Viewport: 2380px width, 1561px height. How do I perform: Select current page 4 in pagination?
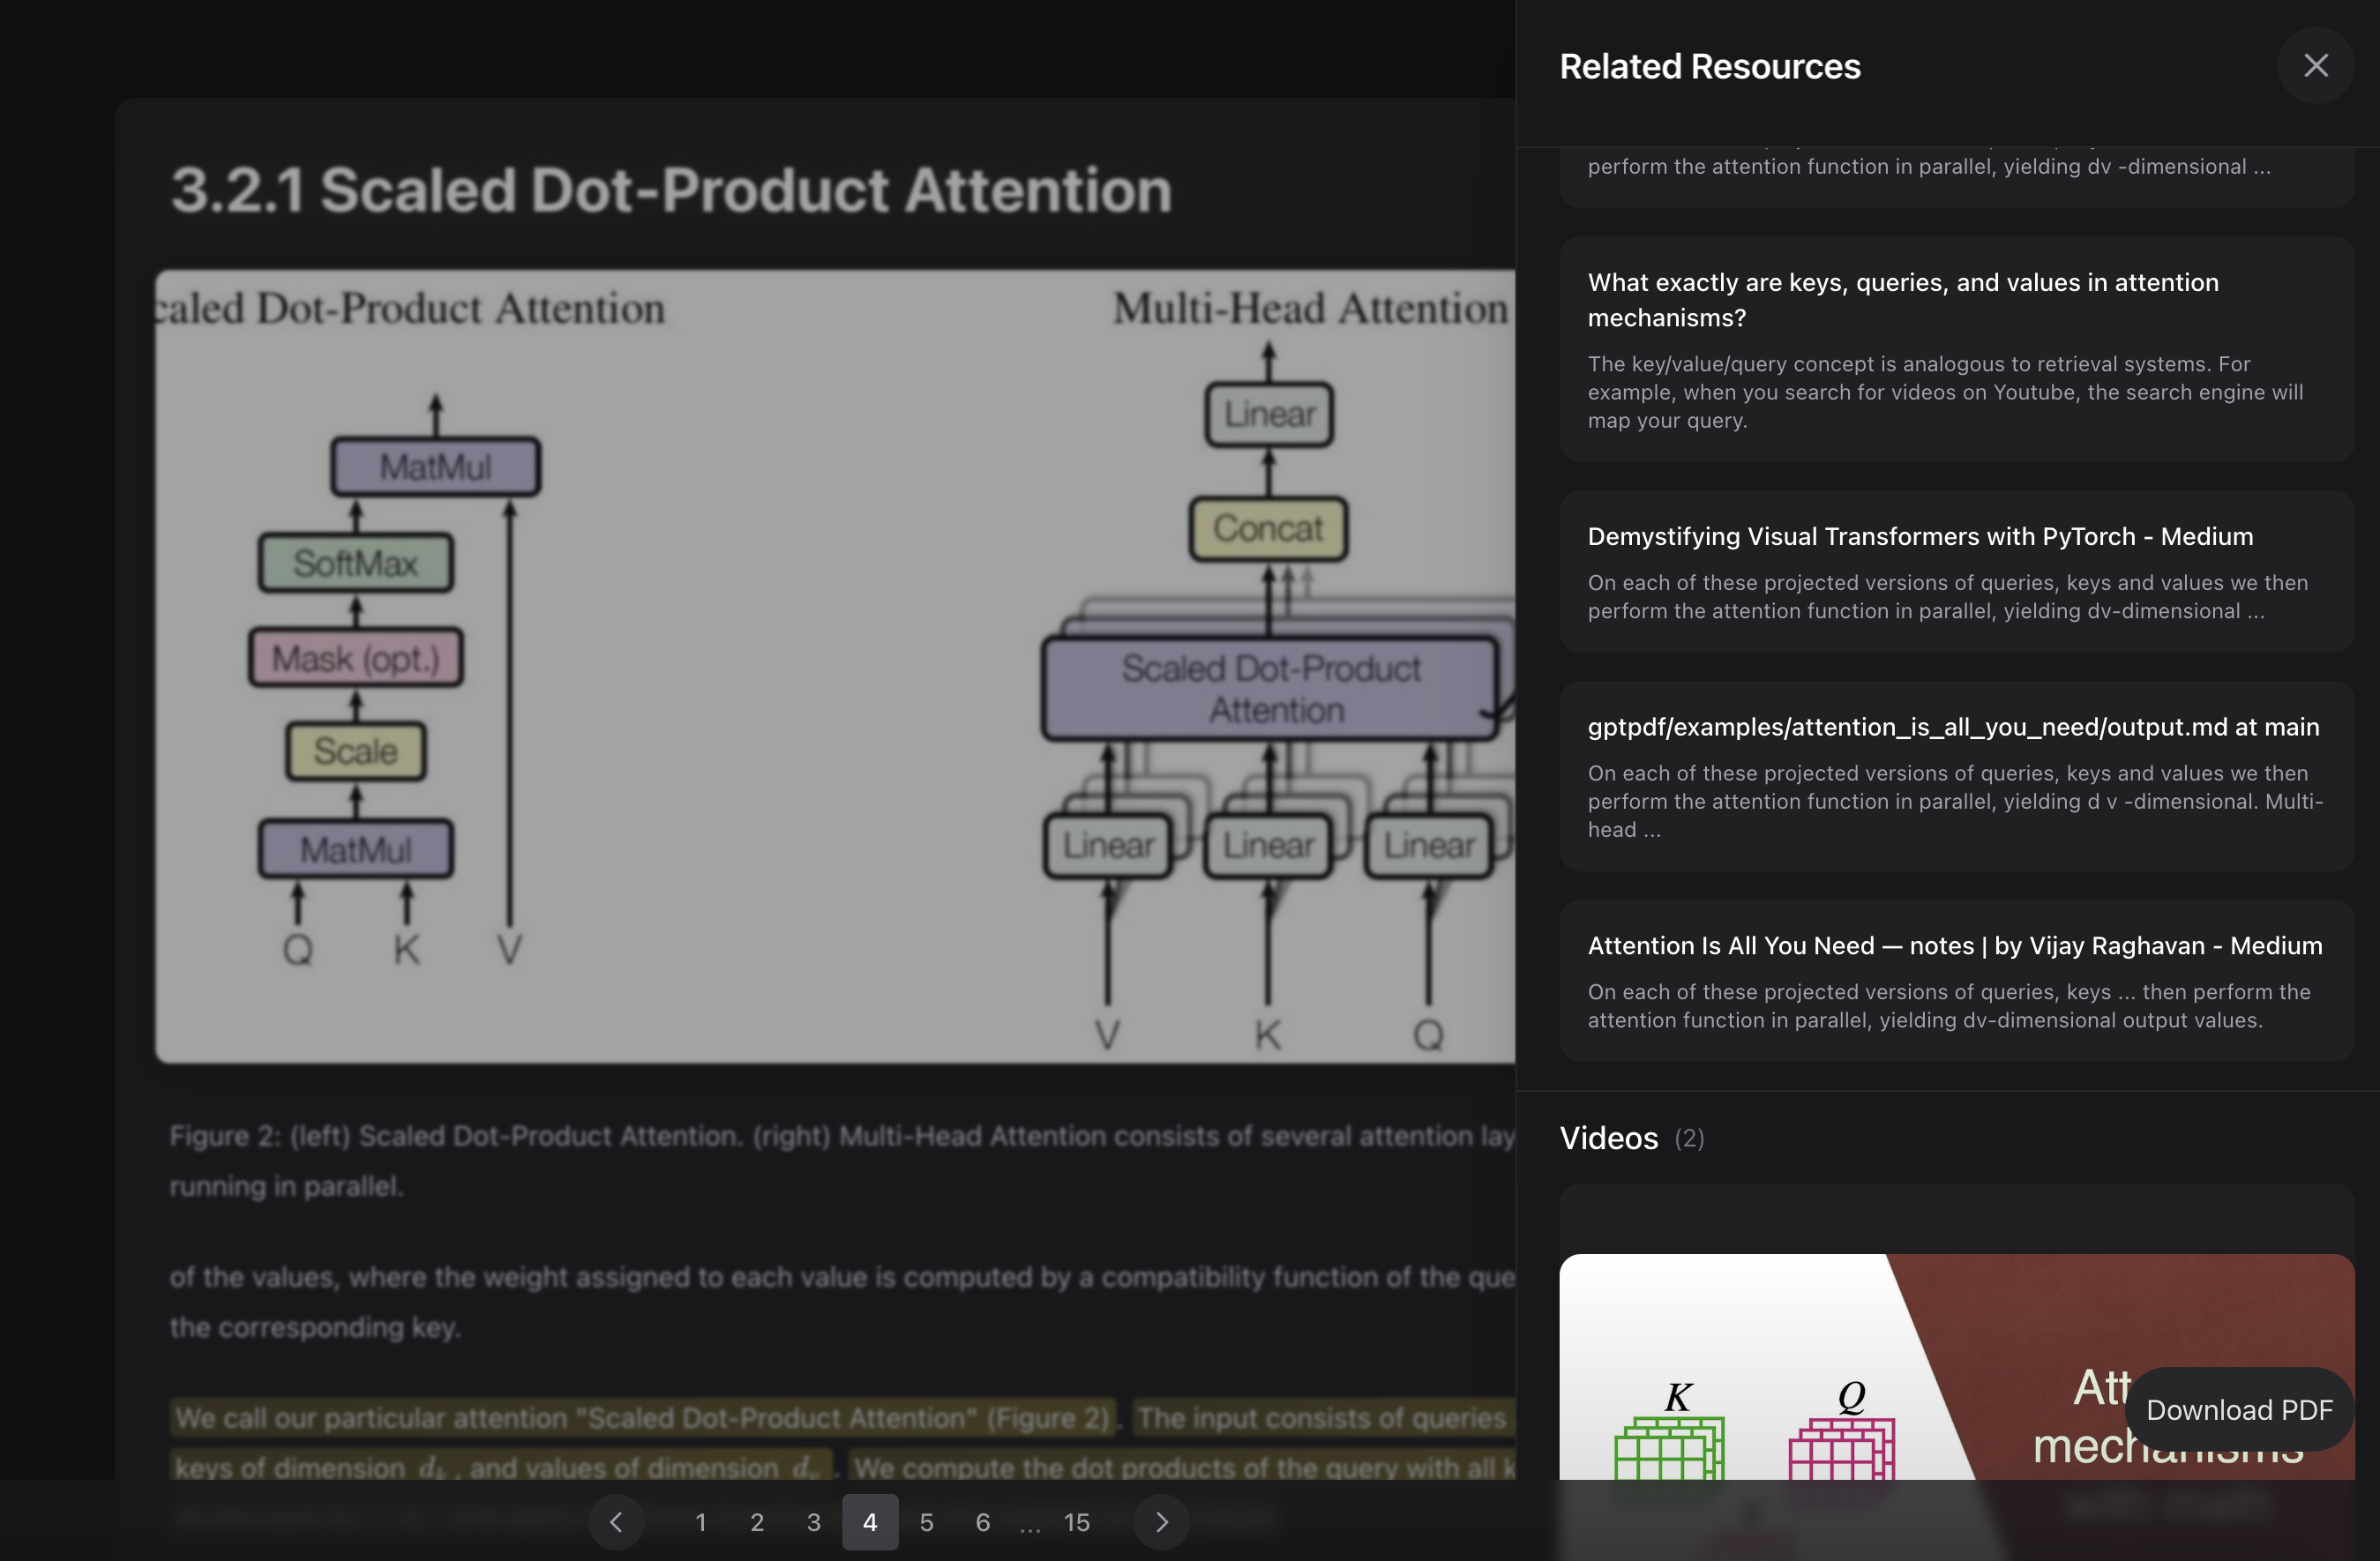(x=870, y=1522)
